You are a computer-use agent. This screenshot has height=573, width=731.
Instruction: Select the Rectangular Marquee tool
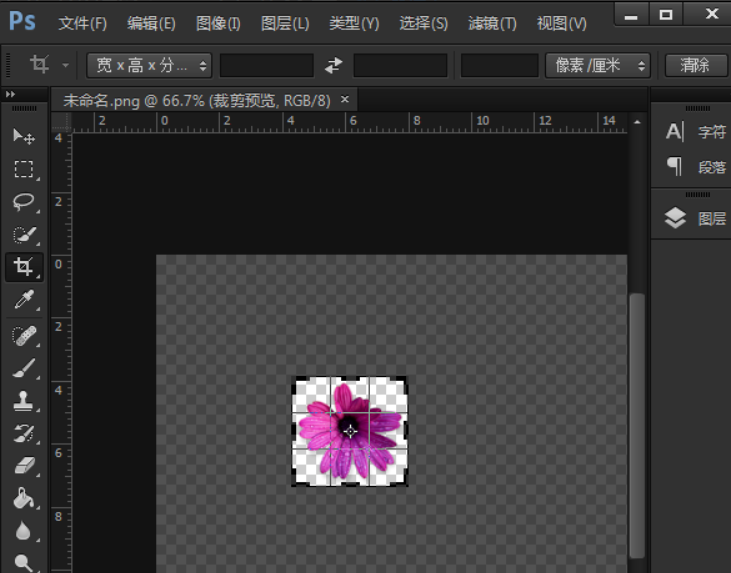click(x=24, y=169)
